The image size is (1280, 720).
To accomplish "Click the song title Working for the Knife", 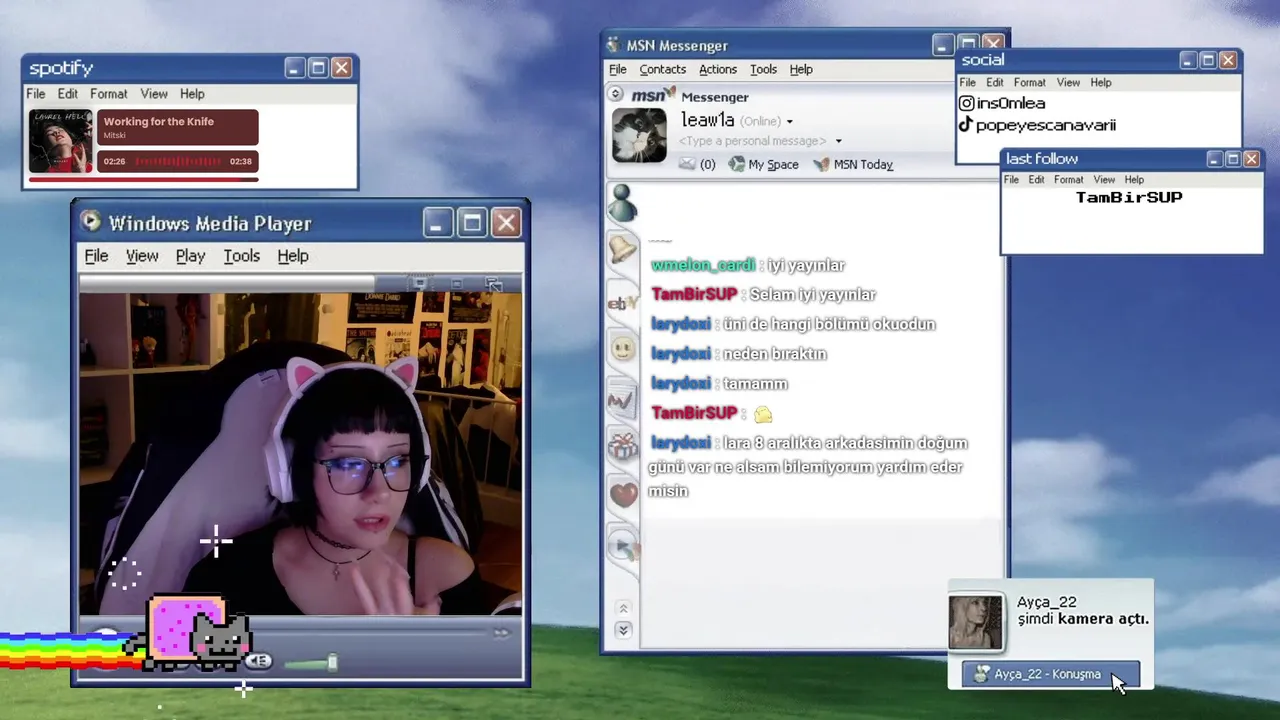I will click(x=159, y=121).
